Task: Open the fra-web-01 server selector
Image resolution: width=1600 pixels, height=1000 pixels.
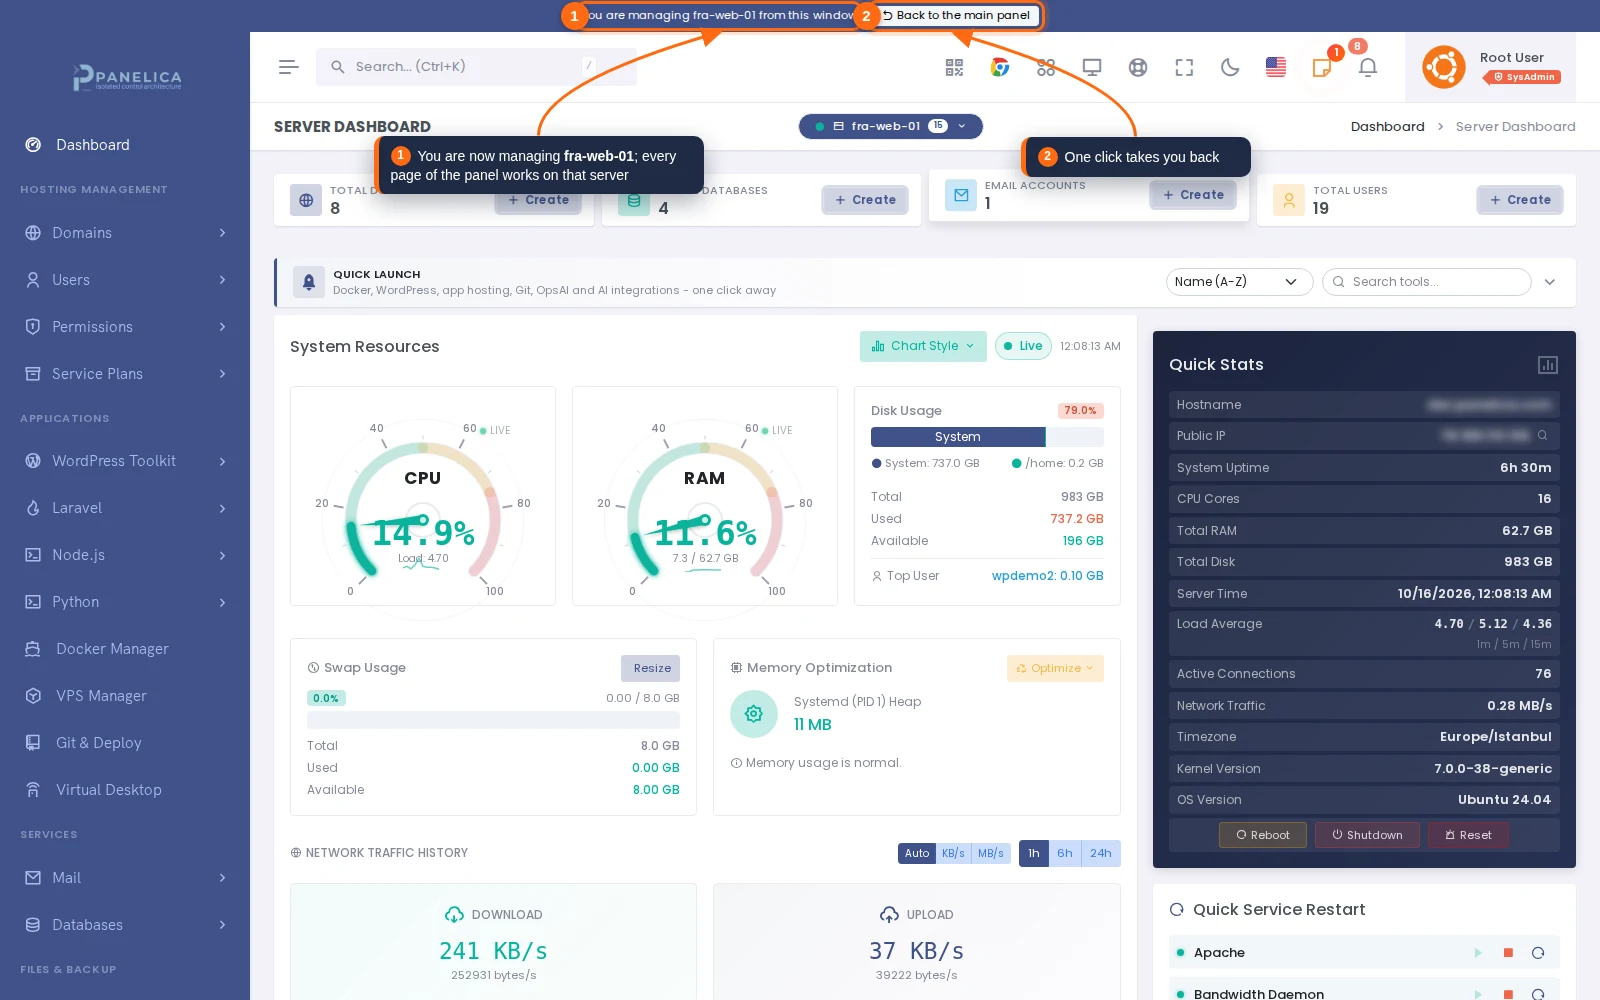Action: [x=890, y=126]
